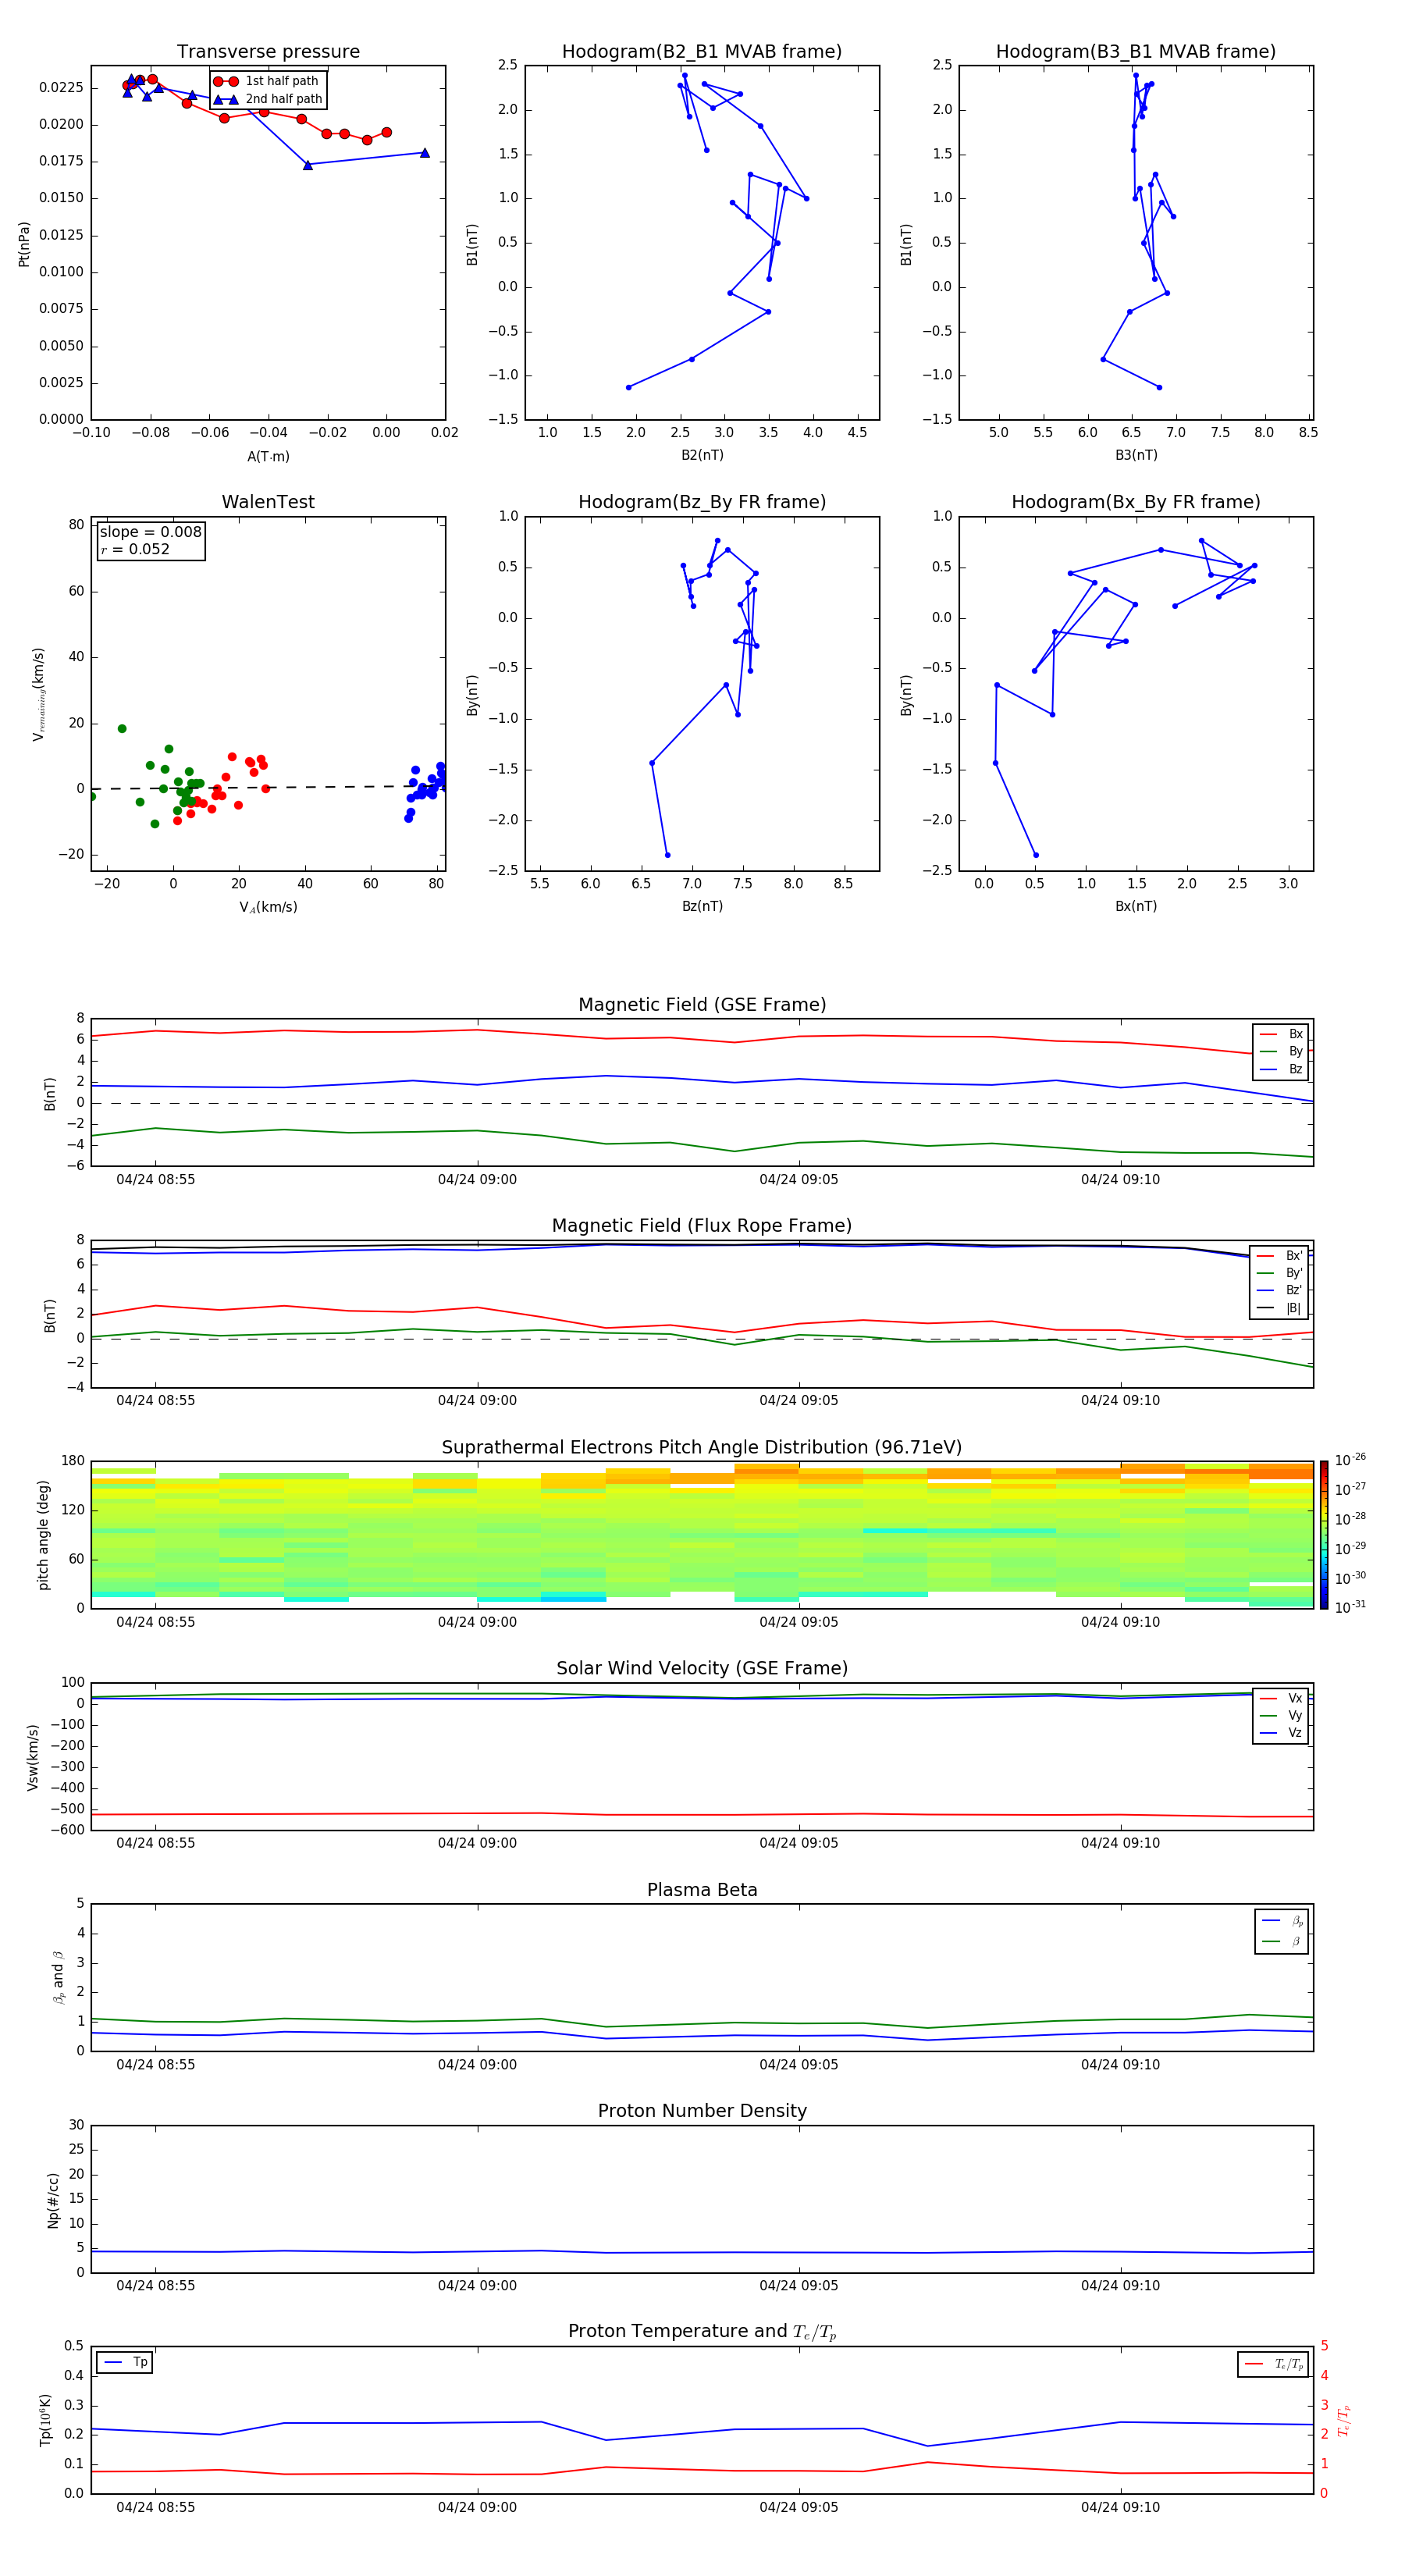Select the 'Hodogram(Bz_By FR frame)' title

click(x=702, y=502)
